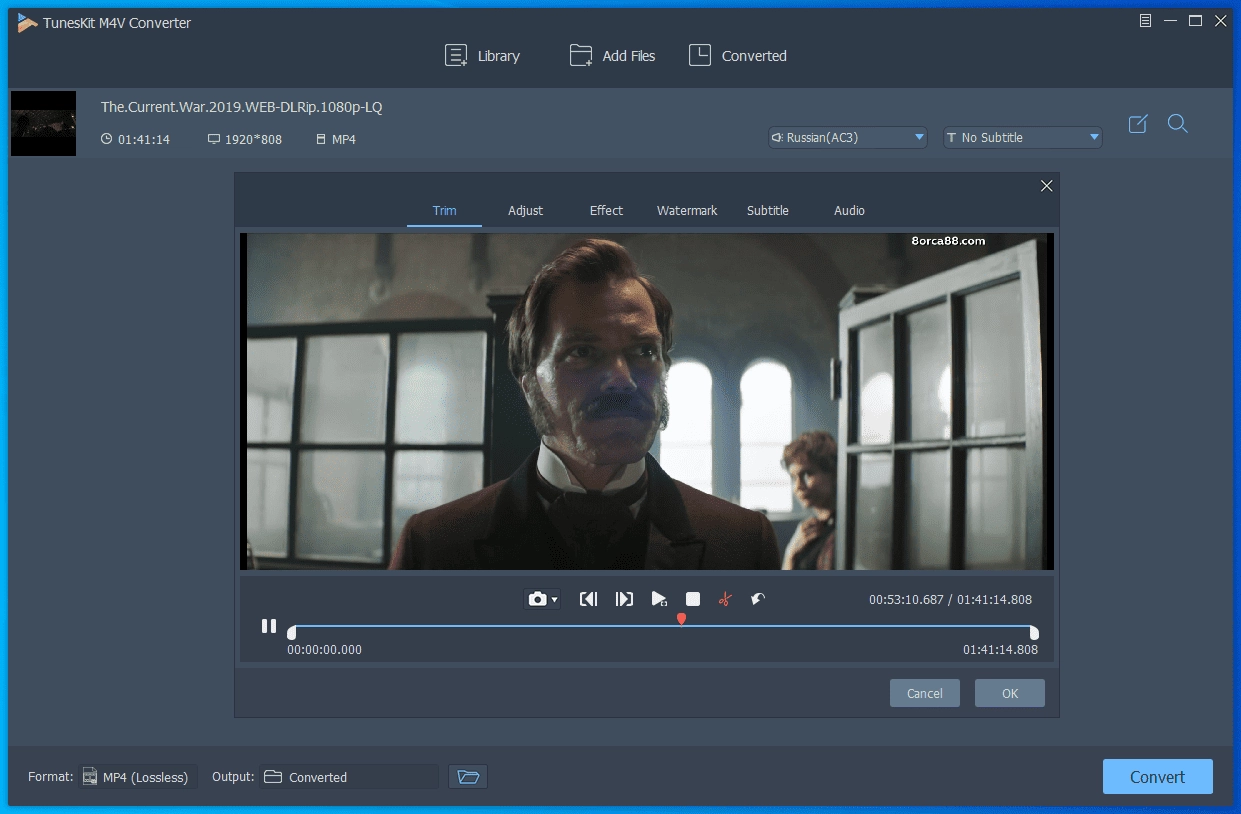The image size is (1241, 814).
Task: Set trim end with right bracket icon
Action: (624, 599)
